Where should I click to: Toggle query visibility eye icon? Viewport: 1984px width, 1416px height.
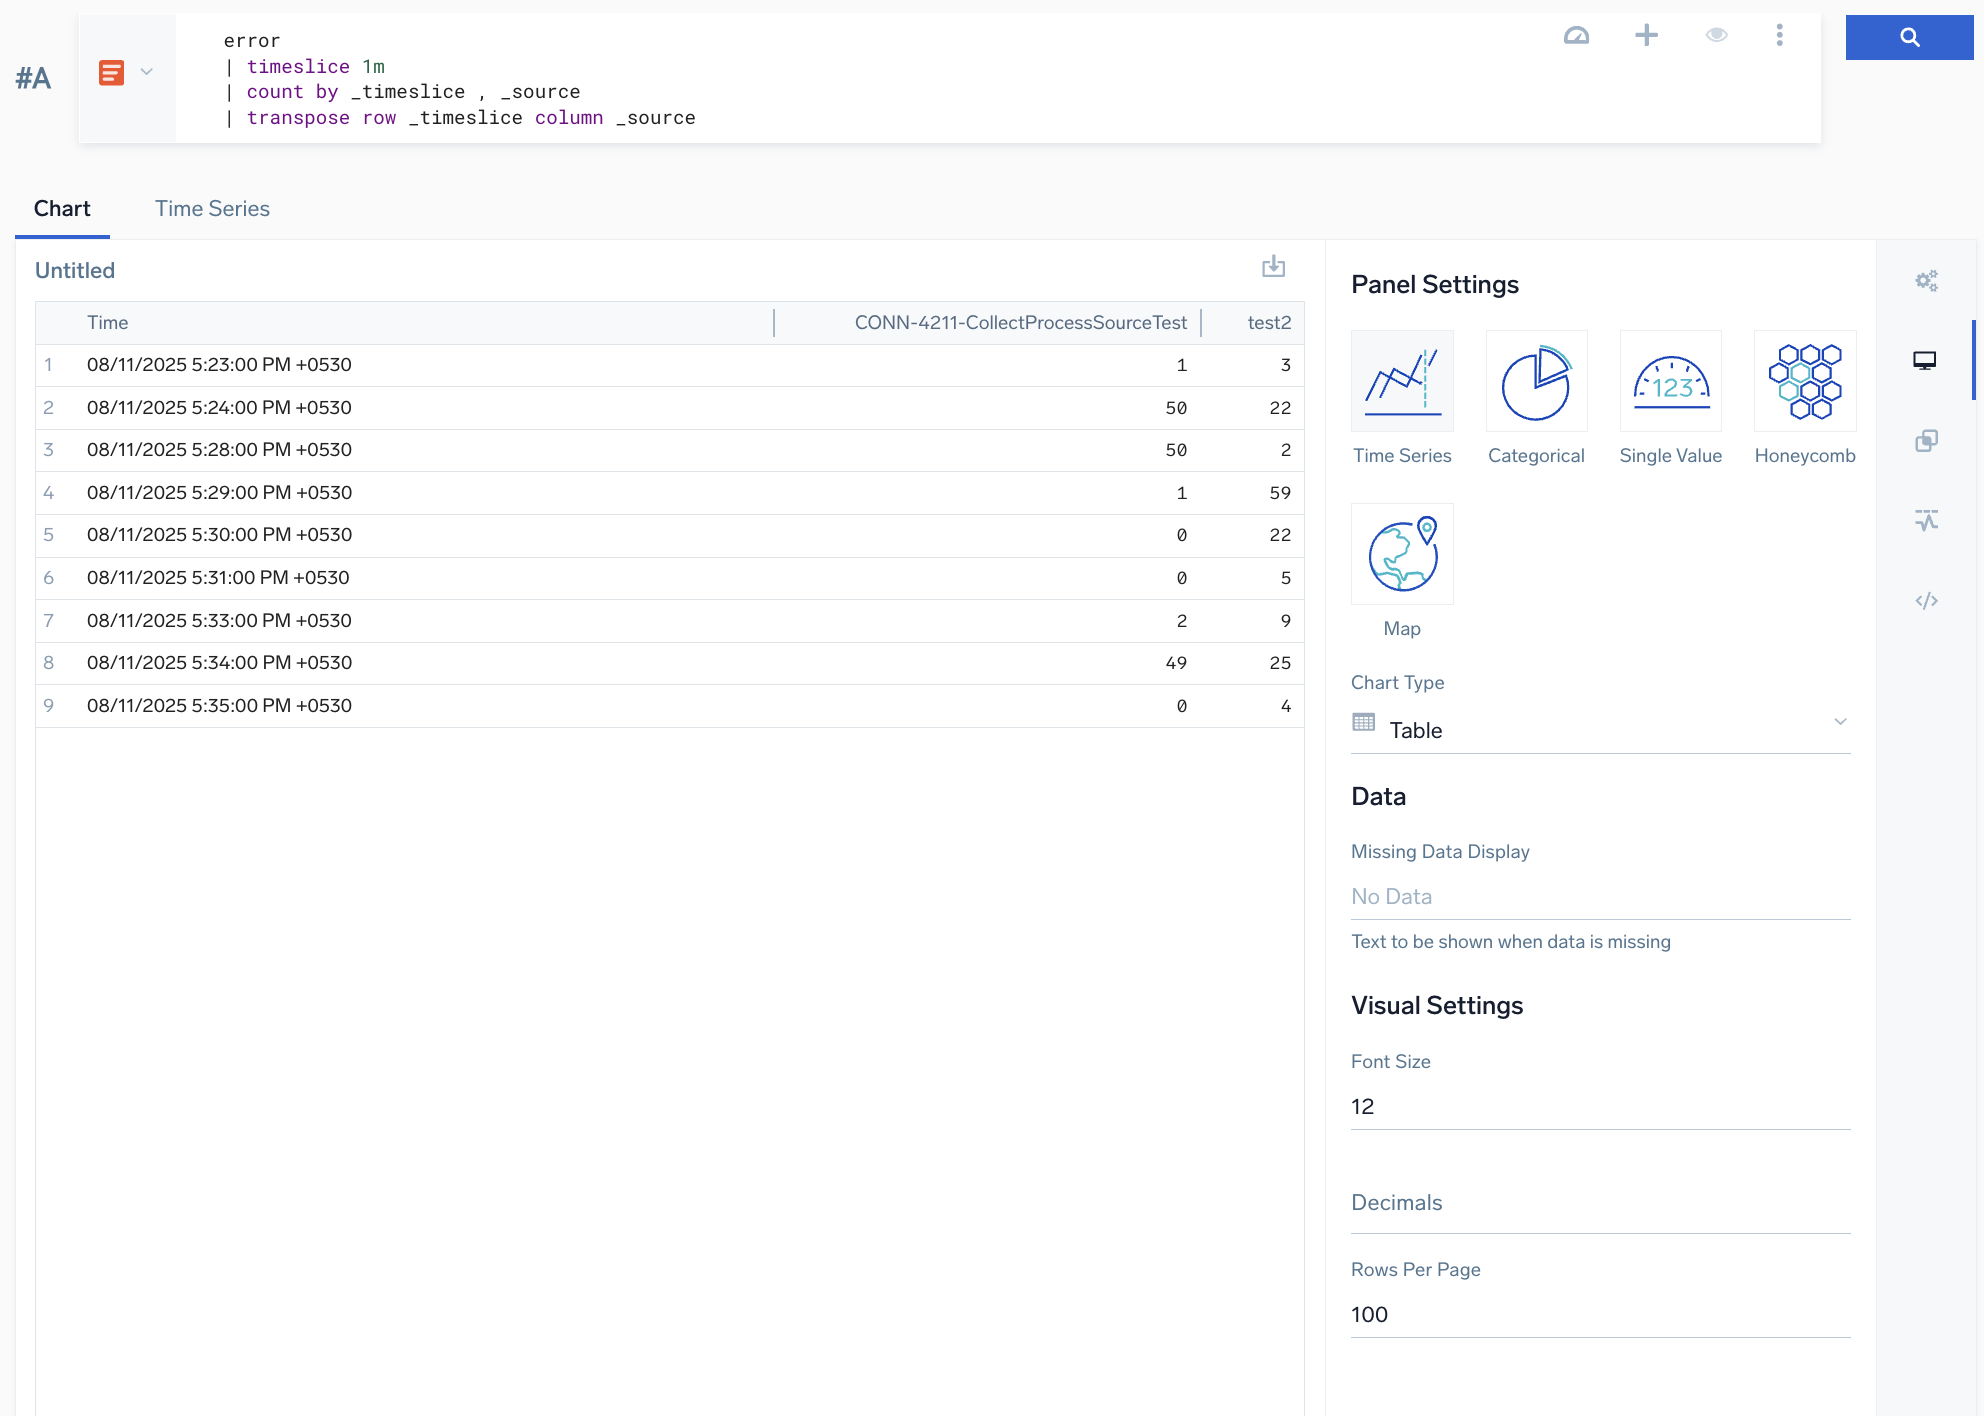click(x=1716, y=36)
